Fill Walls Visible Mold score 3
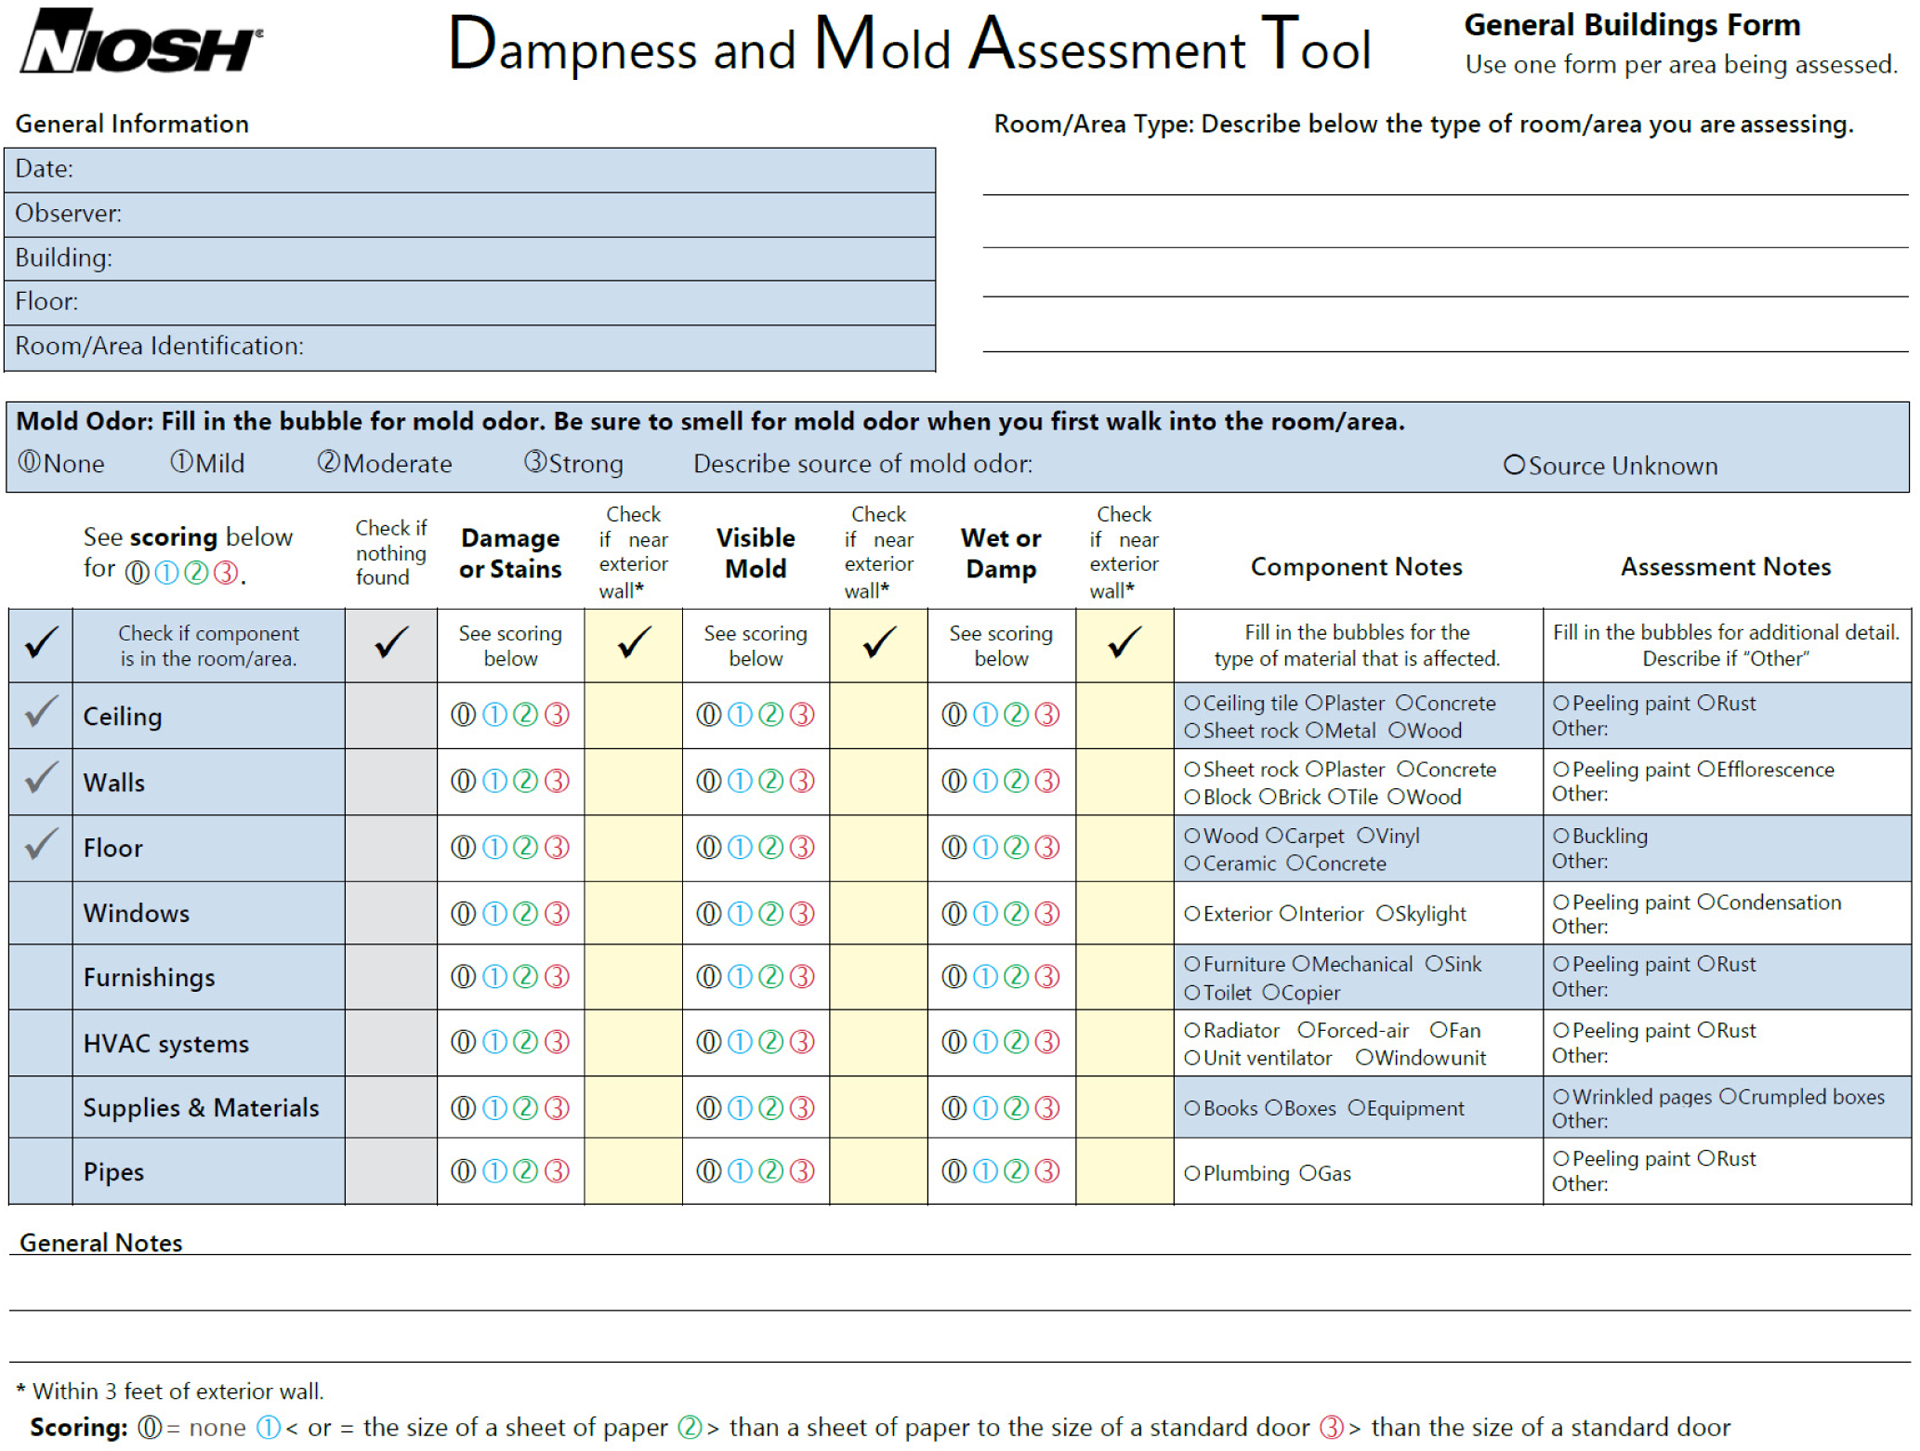Image resolution: width=1920 pixels, height=1451 pixels. [x=802, y=781]
